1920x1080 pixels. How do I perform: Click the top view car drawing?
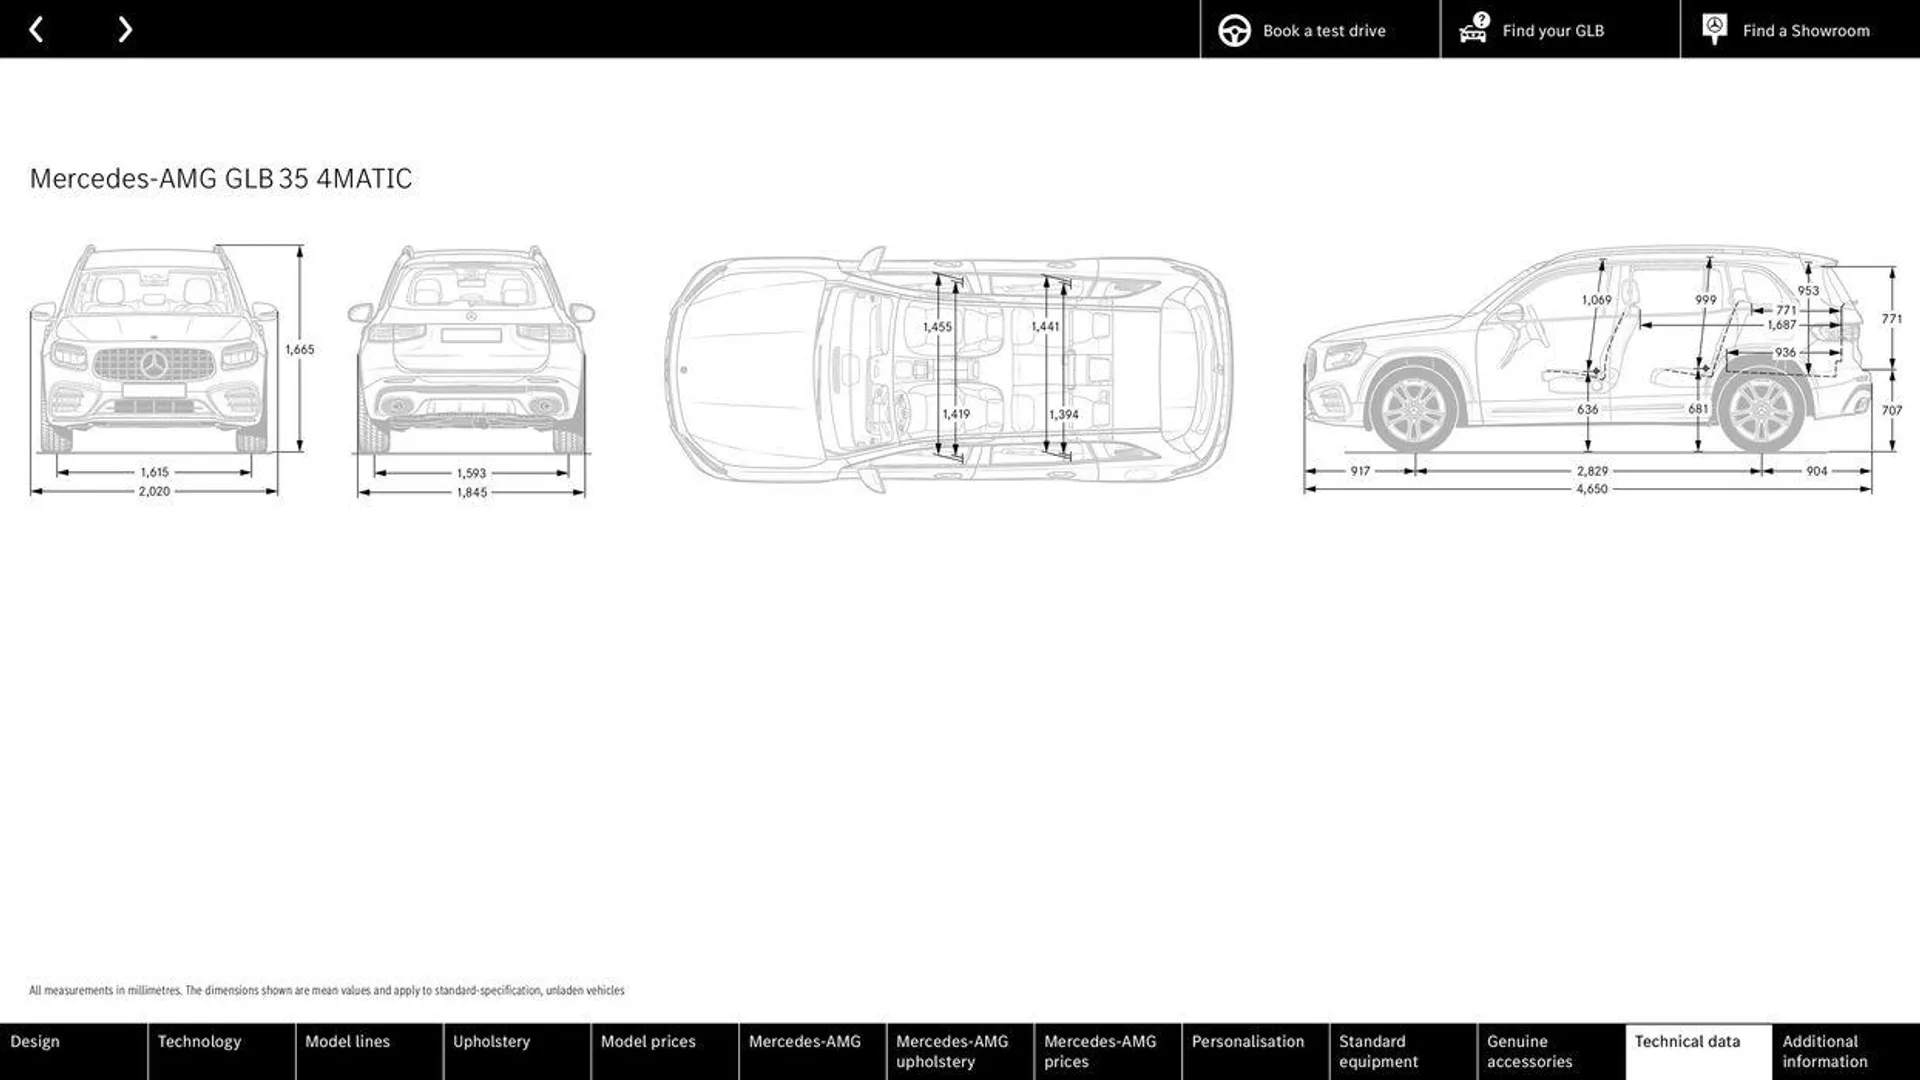pyautogui.click(x=950, y=369)
